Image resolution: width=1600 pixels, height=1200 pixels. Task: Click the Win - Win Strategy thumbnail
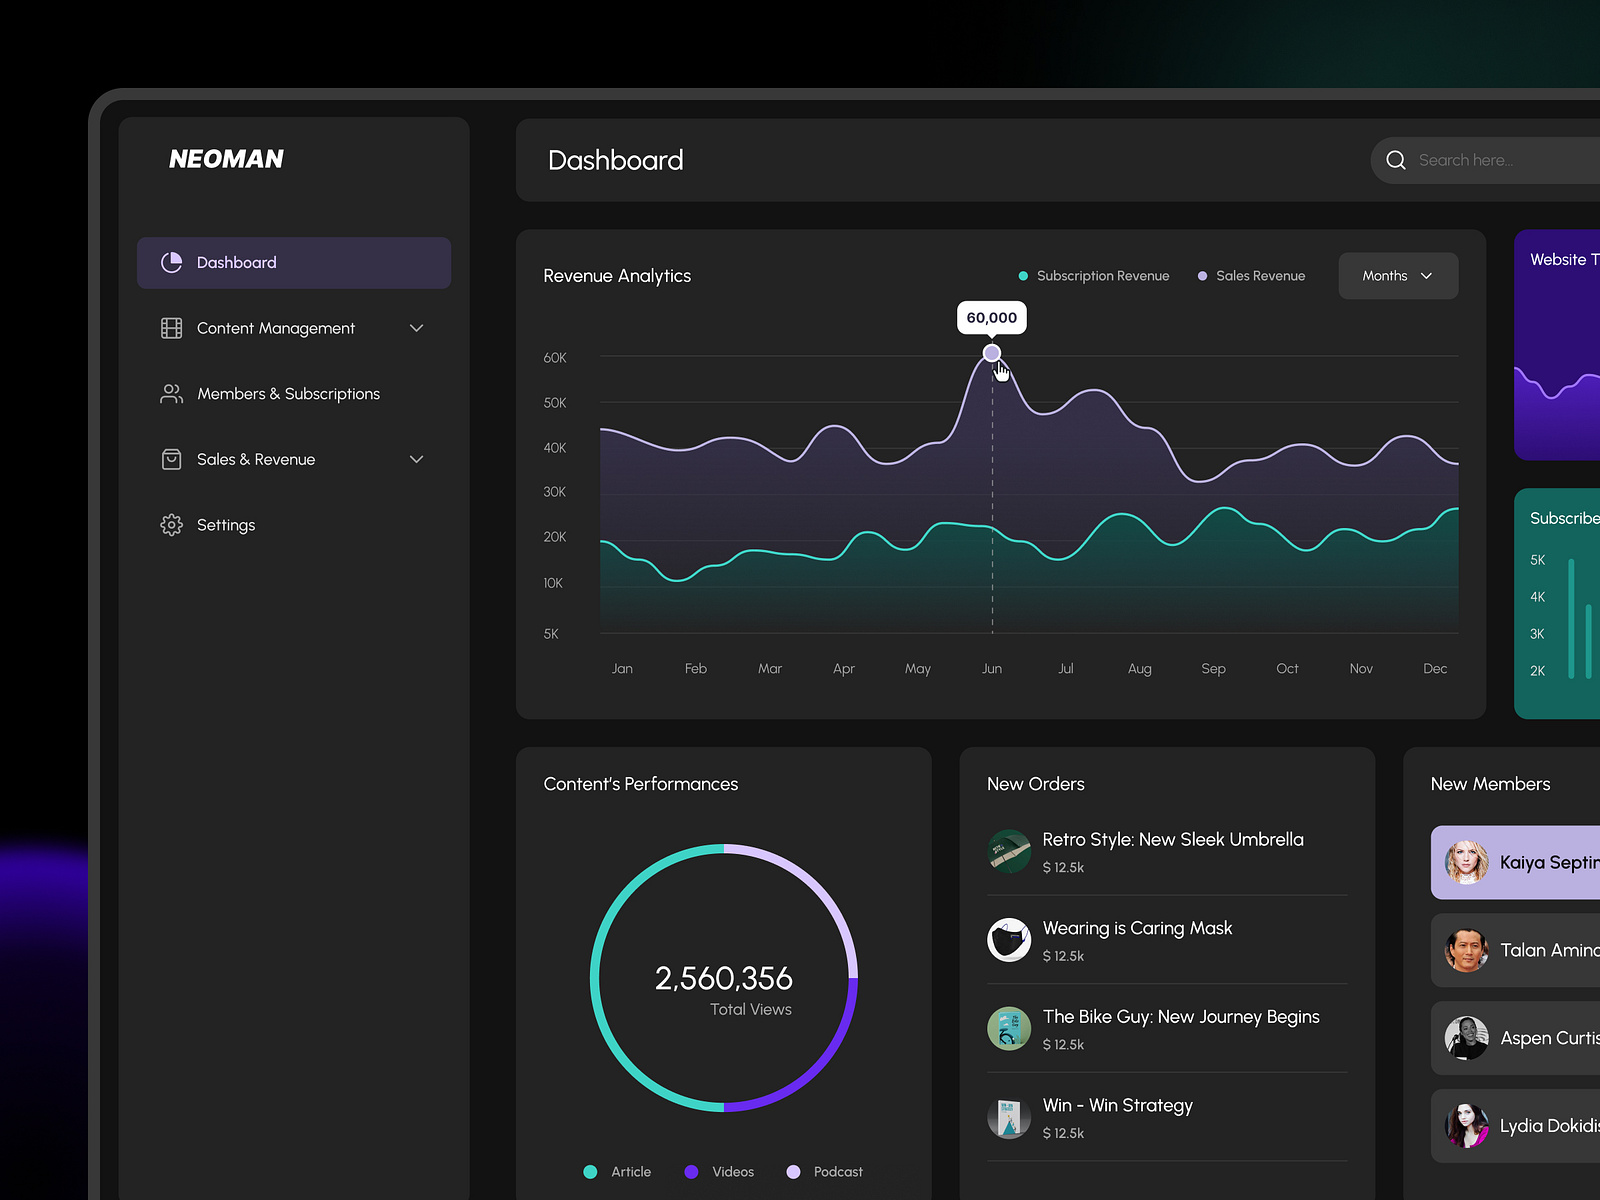[x=1009, y=1117]
